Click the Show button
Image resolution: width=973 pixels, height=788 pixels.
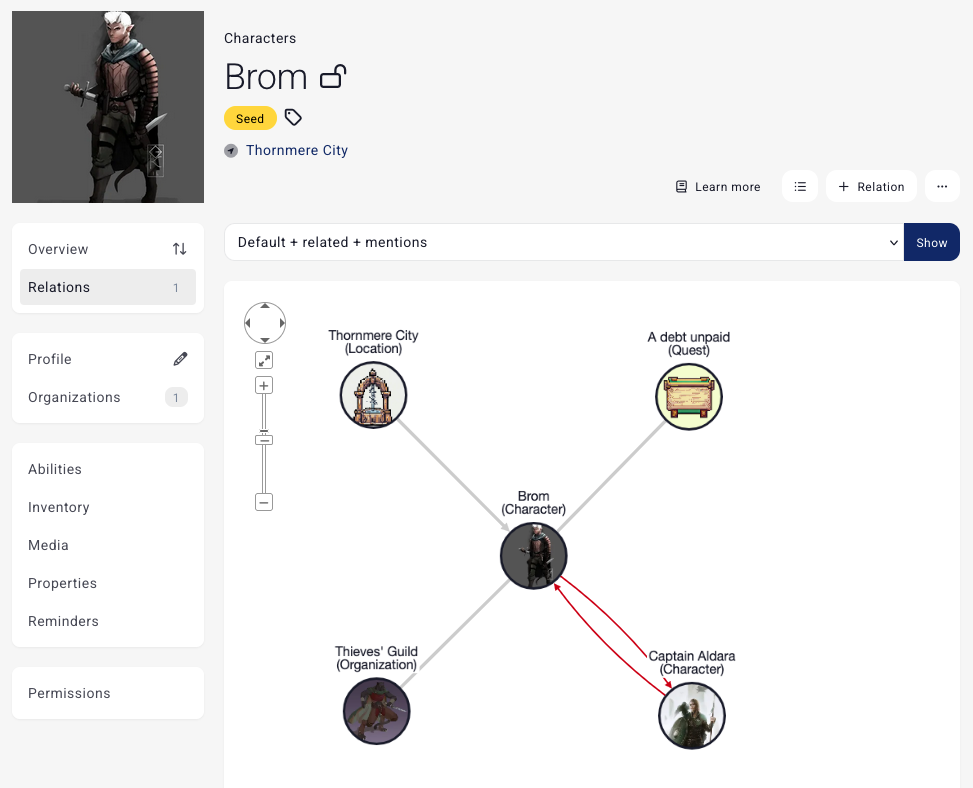[931, 242]
